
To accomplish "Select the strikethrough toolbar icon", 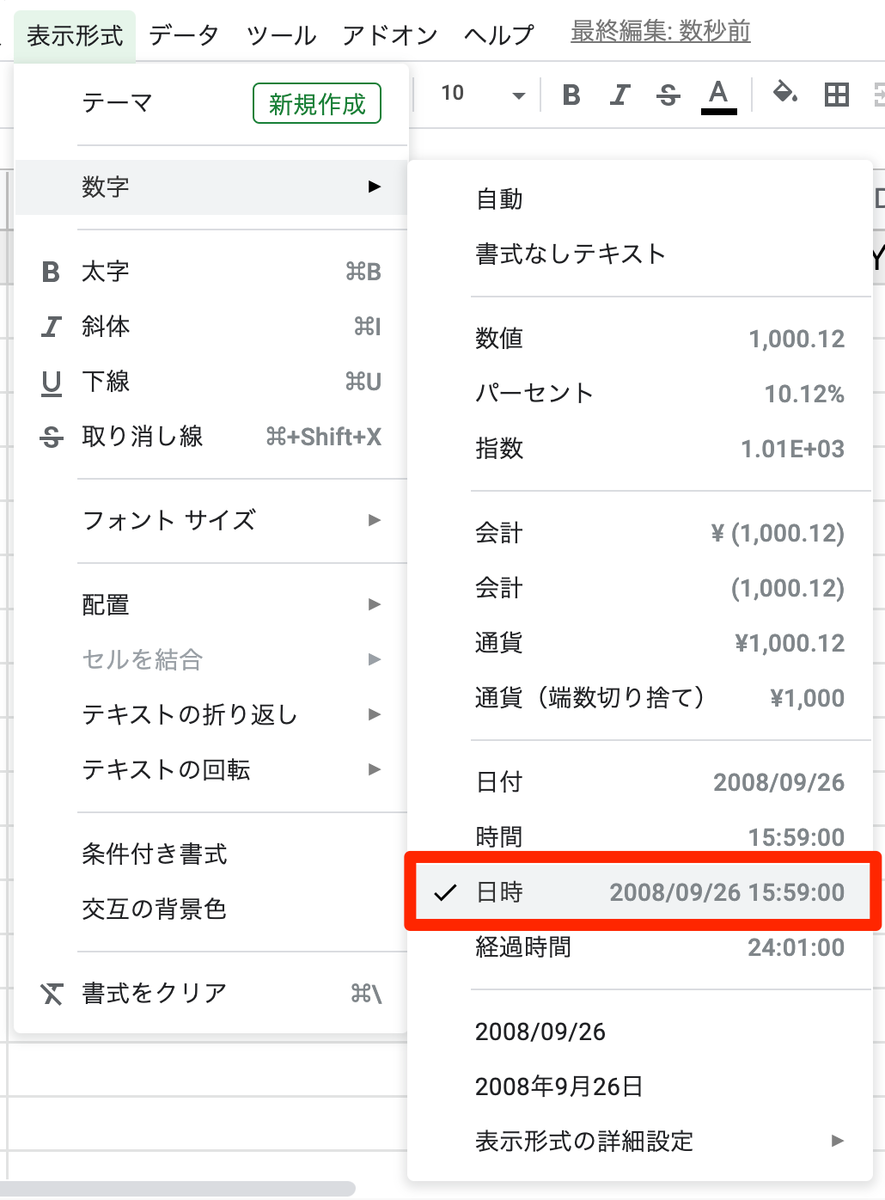I will 668,93.
